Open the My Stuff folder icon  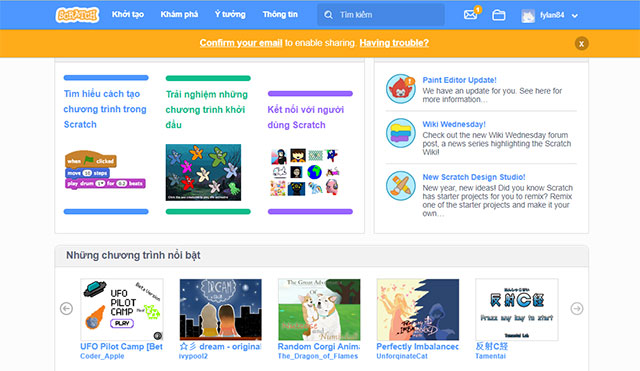point(498,16)
